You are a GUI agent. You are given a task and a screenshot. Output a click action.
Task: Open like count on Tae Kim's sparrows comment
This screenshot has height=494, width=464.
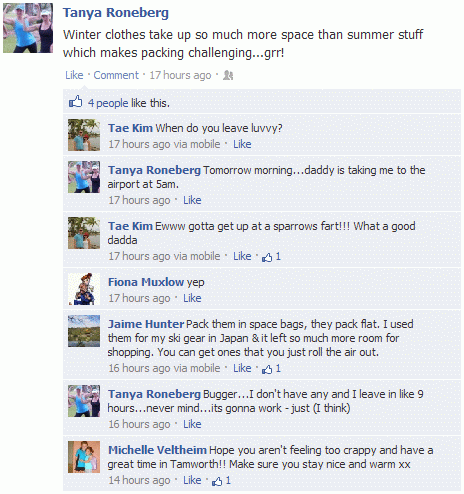pyautogui.click(x=272, y=257)
